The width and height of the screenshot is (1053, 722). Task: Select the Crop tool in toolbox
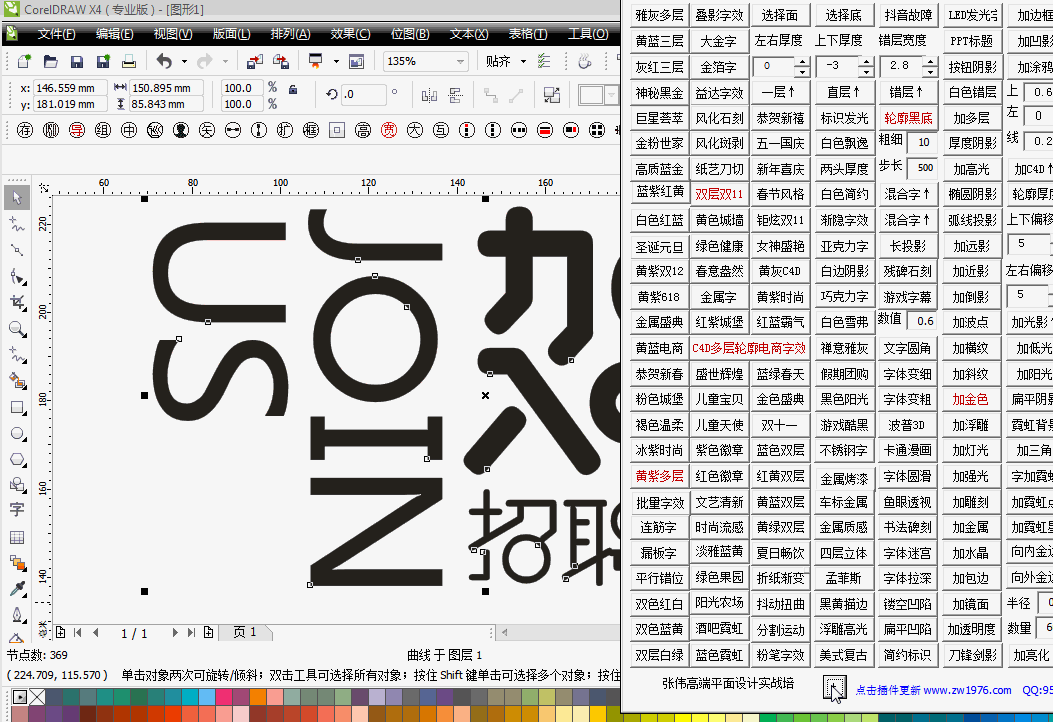[17, 301]
